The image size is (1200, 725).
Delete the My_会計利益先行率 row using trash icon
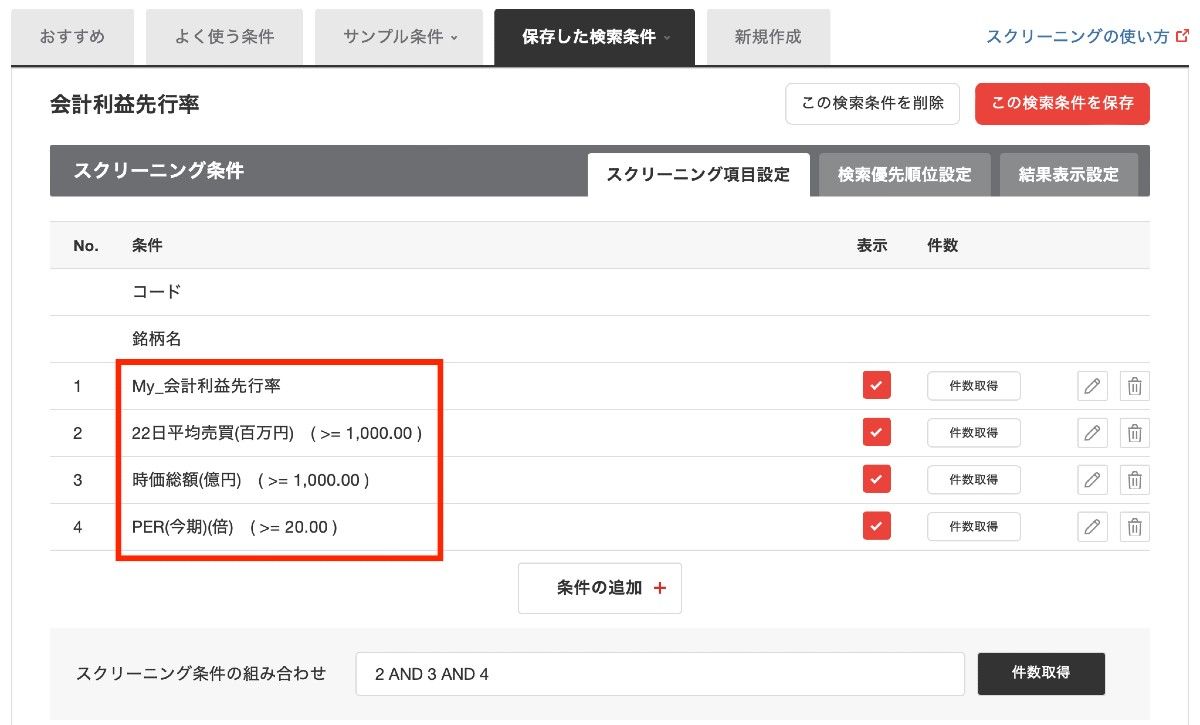click(1134, 386)
